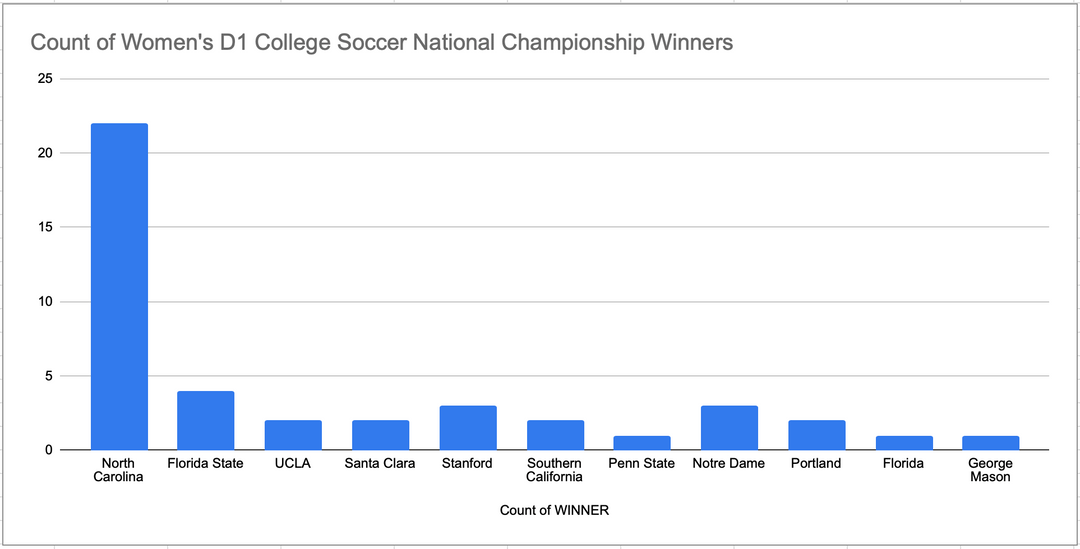Click the "Count of WINNER" axis title

click(x=554, y=510)
